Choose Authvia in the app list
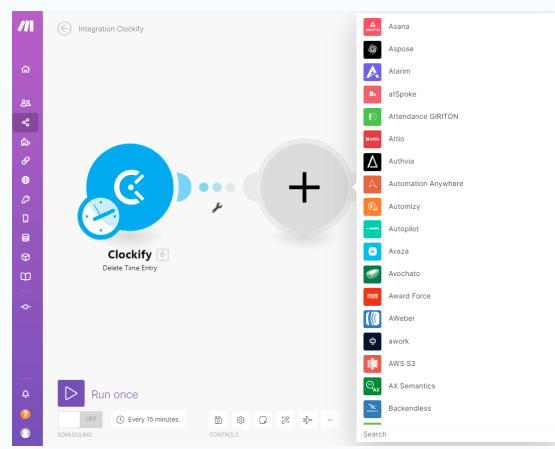The height and width of the screenshot is (449, 555). 457,162
